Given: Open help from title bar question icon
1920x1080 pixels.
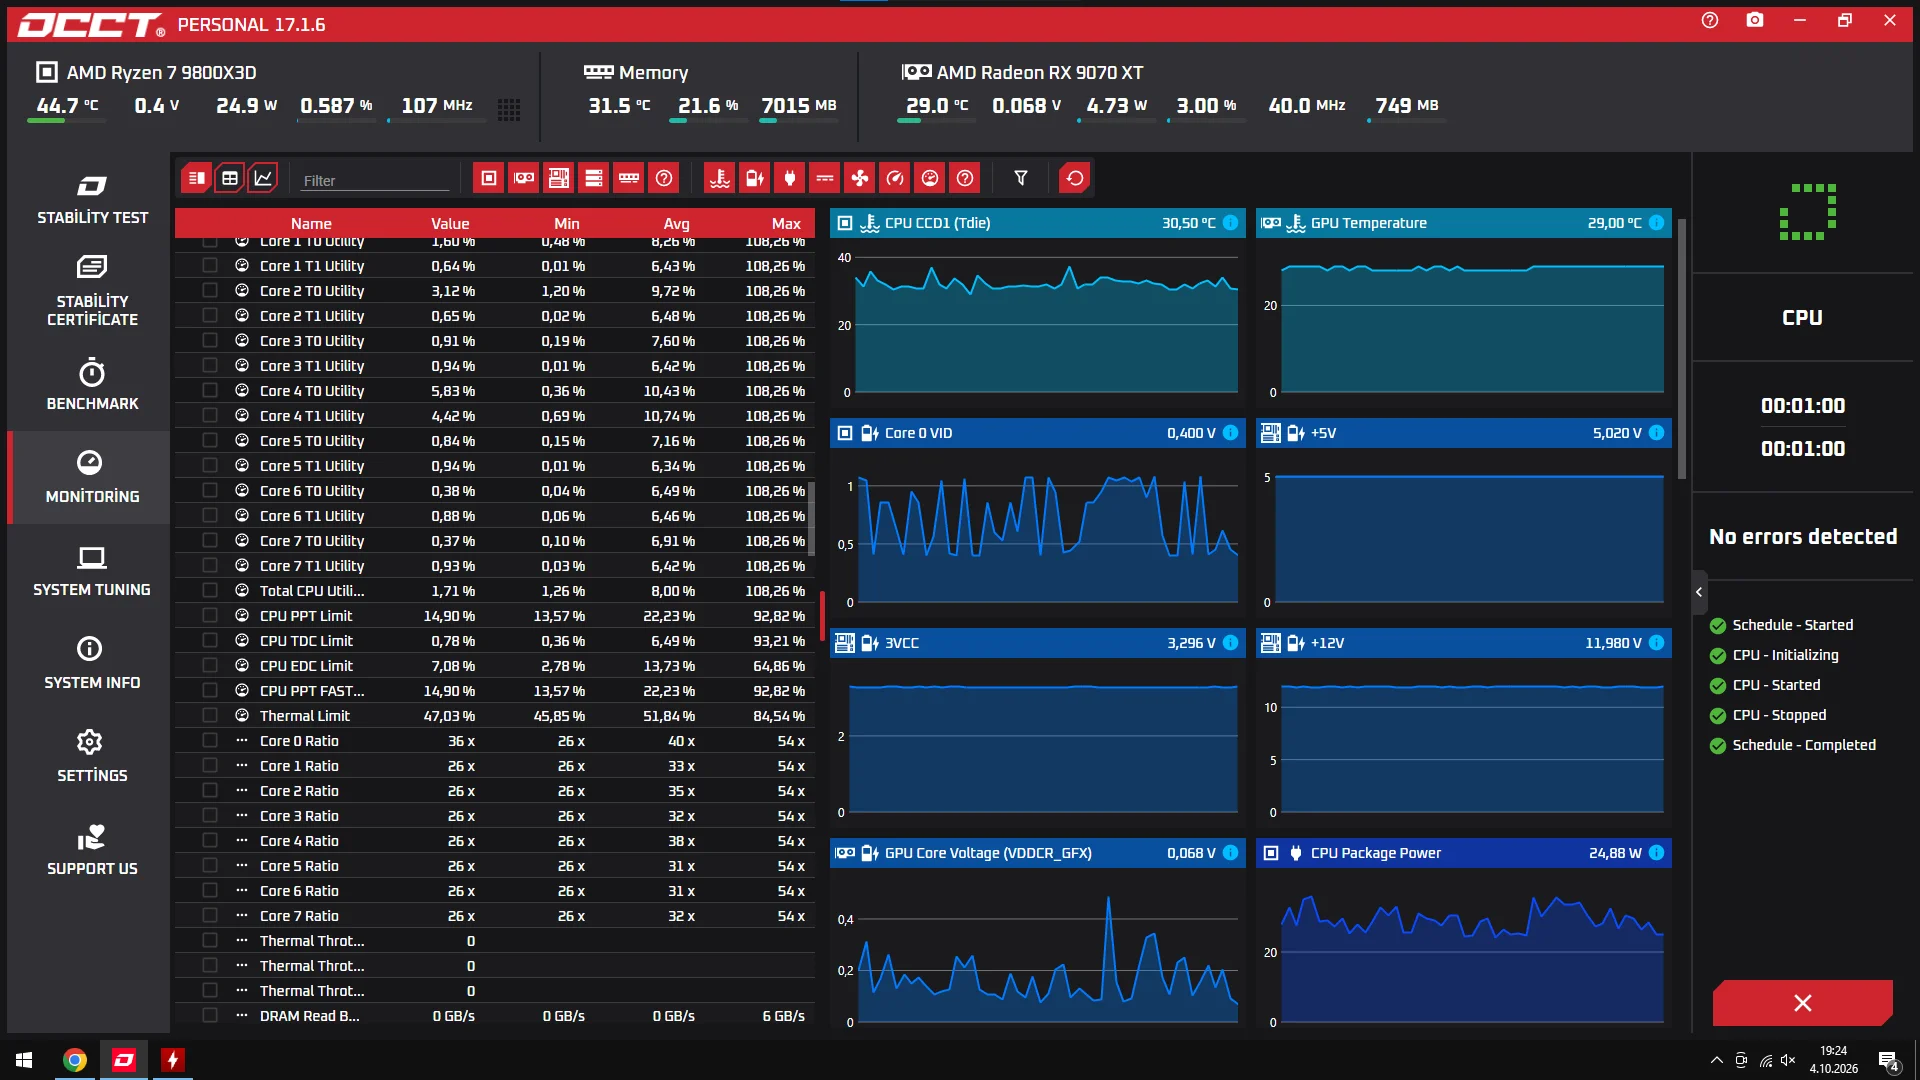Looking at the screenshot, I should 1710,20.
